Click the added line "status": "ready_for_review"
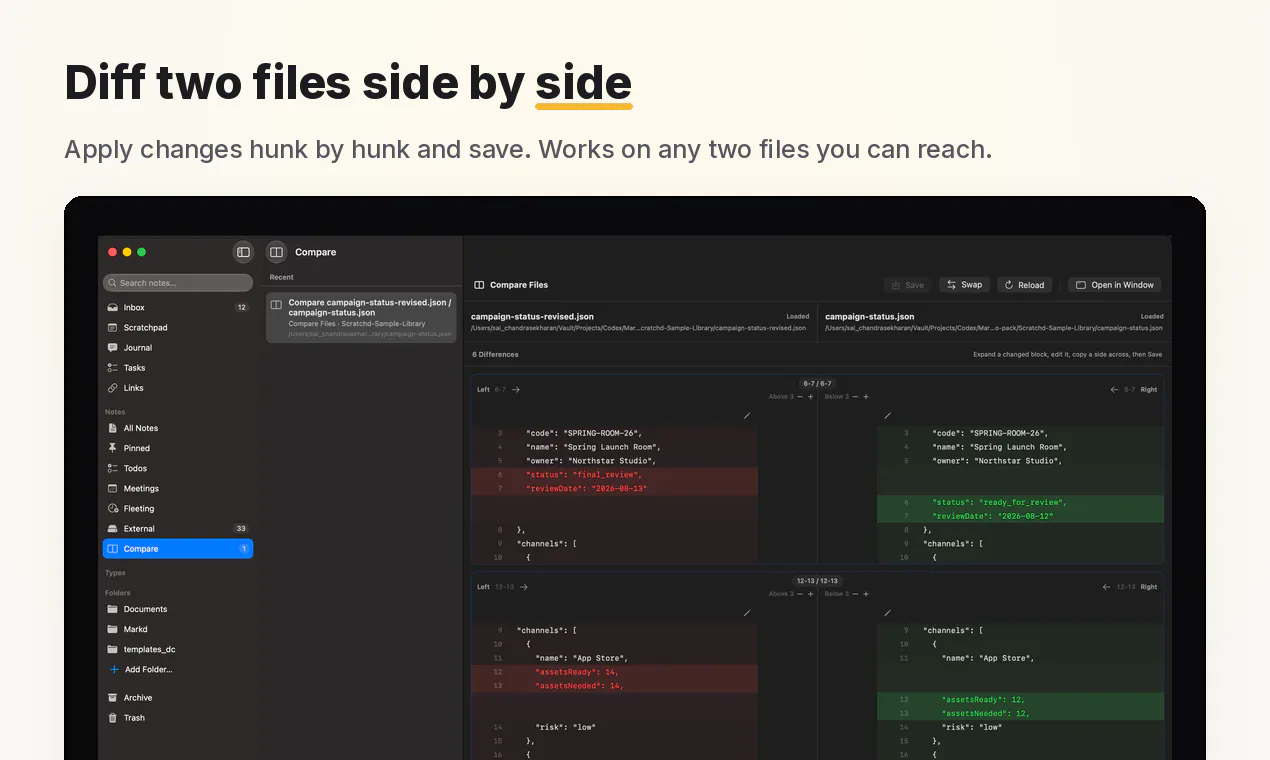The height and width of the screenshot is (760, 1270). tap(999, 502)
